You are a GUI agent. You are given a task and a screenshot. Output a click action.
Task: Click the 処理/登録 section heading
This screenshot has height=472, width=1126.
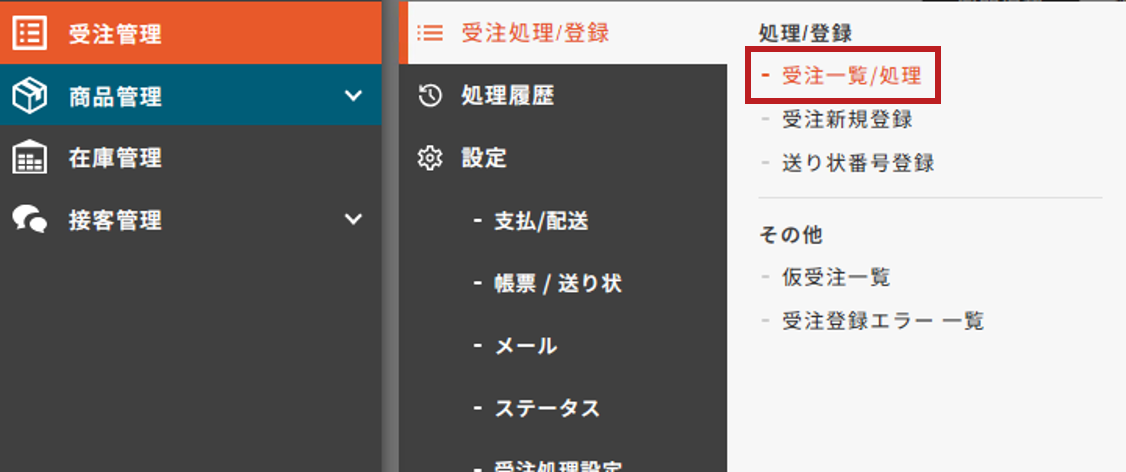[x=804, y=32]
